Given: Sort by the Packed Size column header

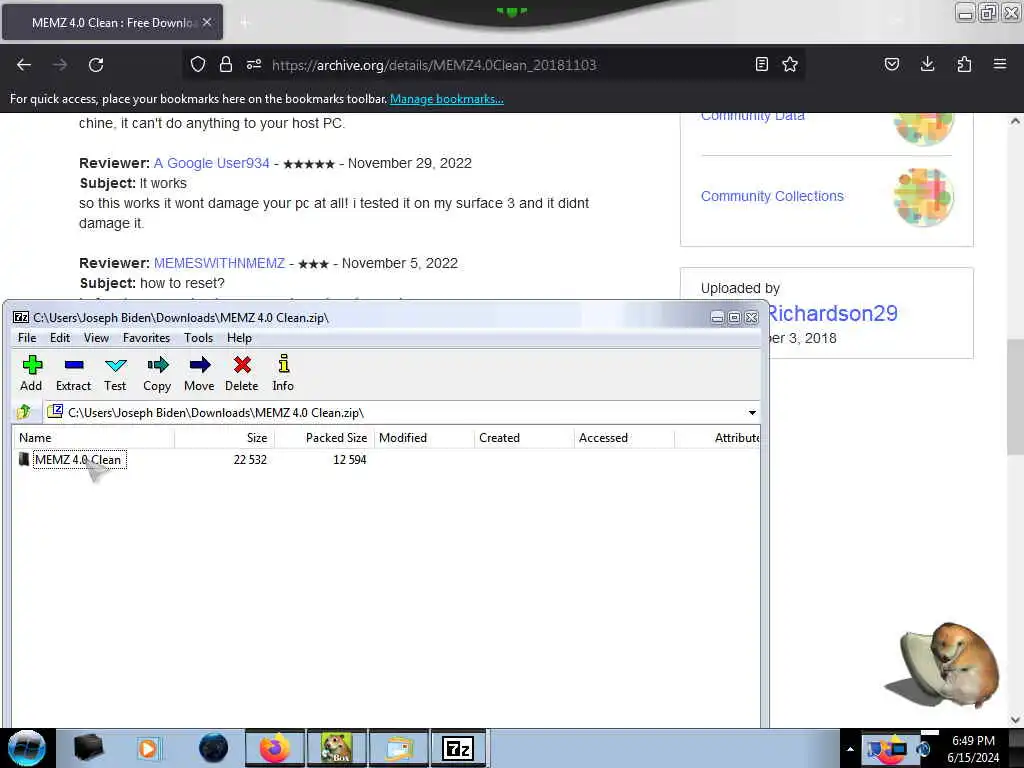Looking at the screenshot, I should click(325, 438).
